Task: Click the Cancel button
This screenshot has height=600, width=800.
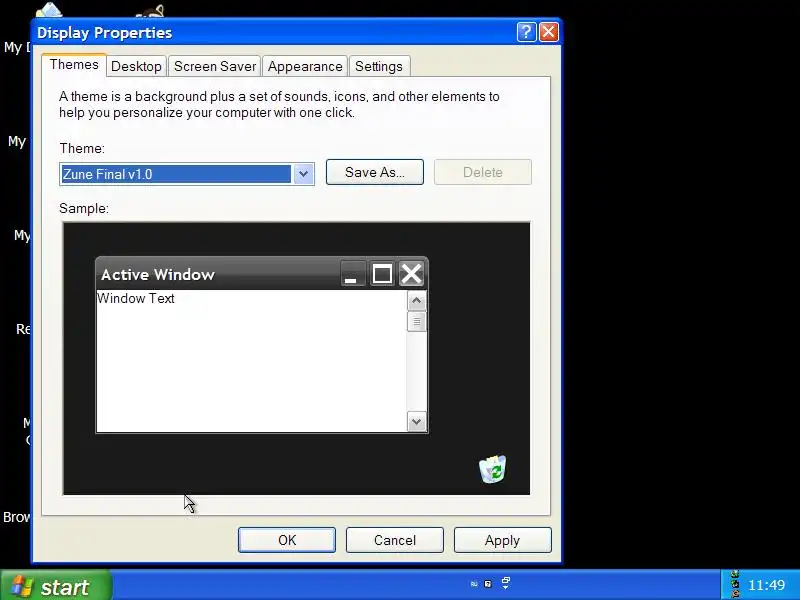Action: pyautogui.click(x=395, y=540)
